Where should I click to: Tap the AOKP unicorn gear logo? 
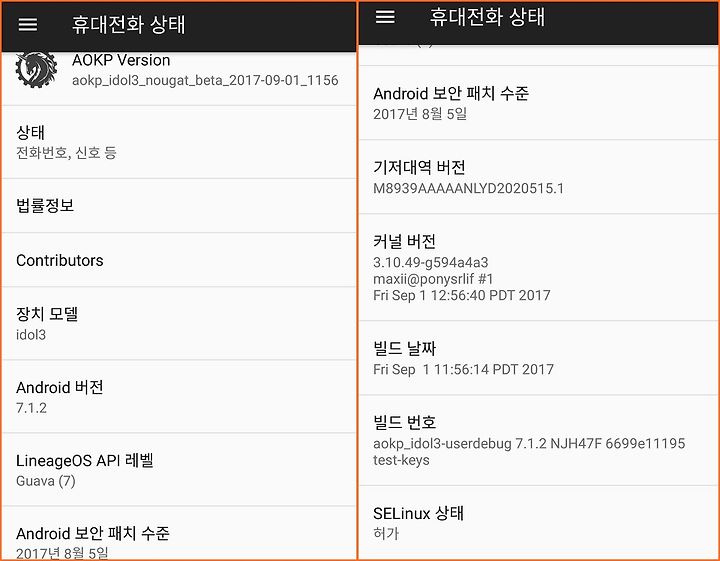[x=36, y=69]
